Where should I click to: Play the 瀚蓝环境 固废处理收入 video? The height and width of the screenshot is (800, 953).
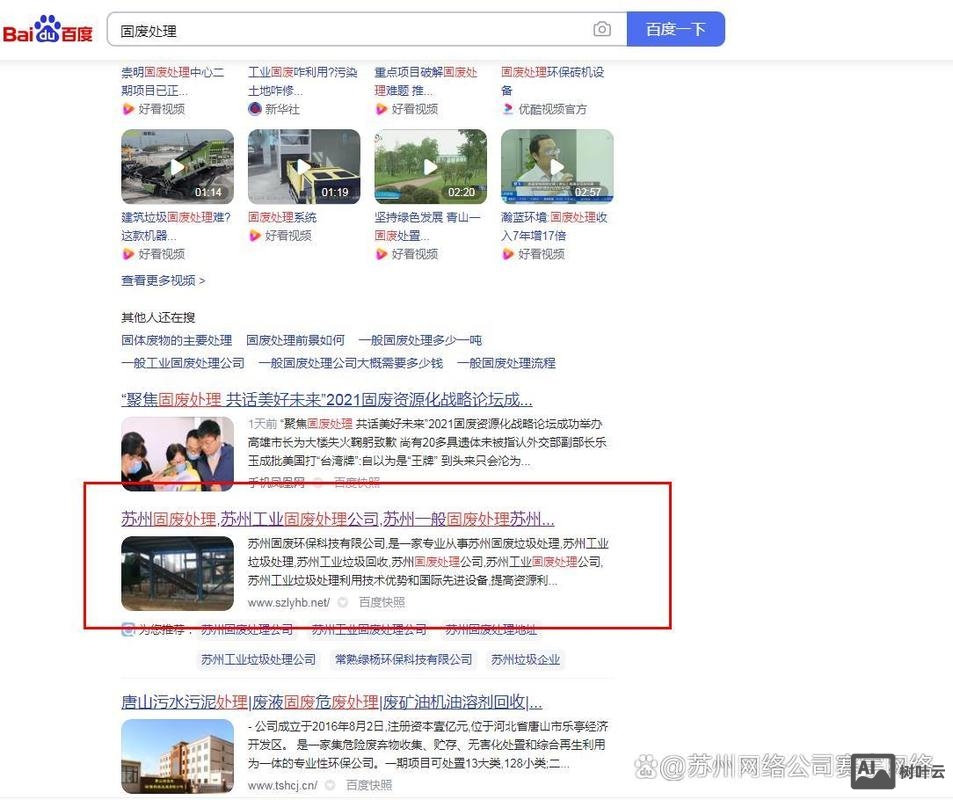[556, 165]
